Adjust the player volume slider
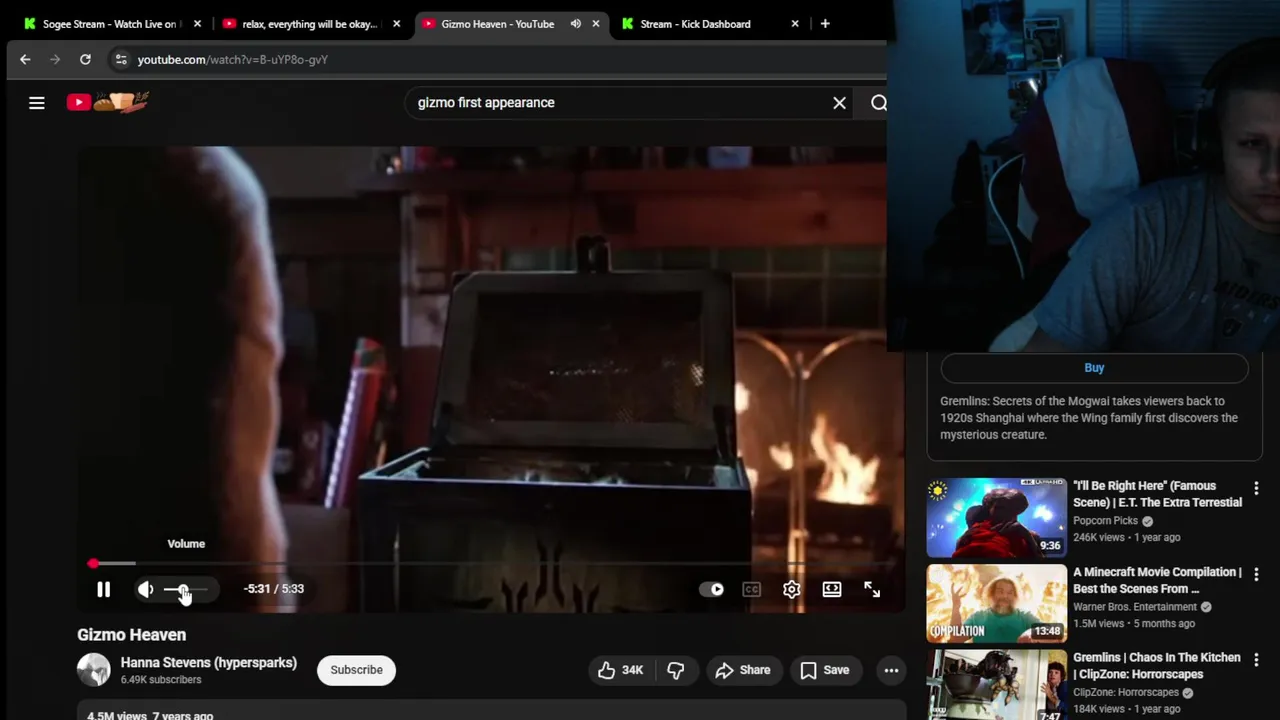 186,590
